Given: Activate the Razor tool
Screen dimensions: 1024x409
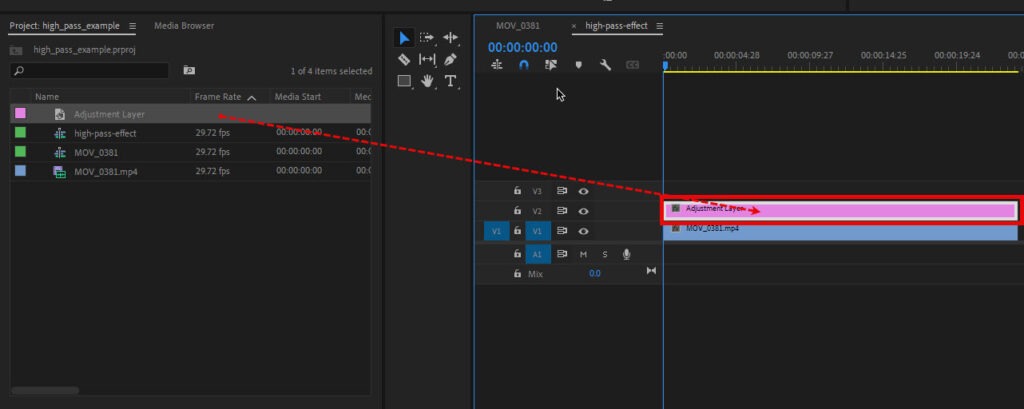Looking at the screenshot, I should point(404,60).
